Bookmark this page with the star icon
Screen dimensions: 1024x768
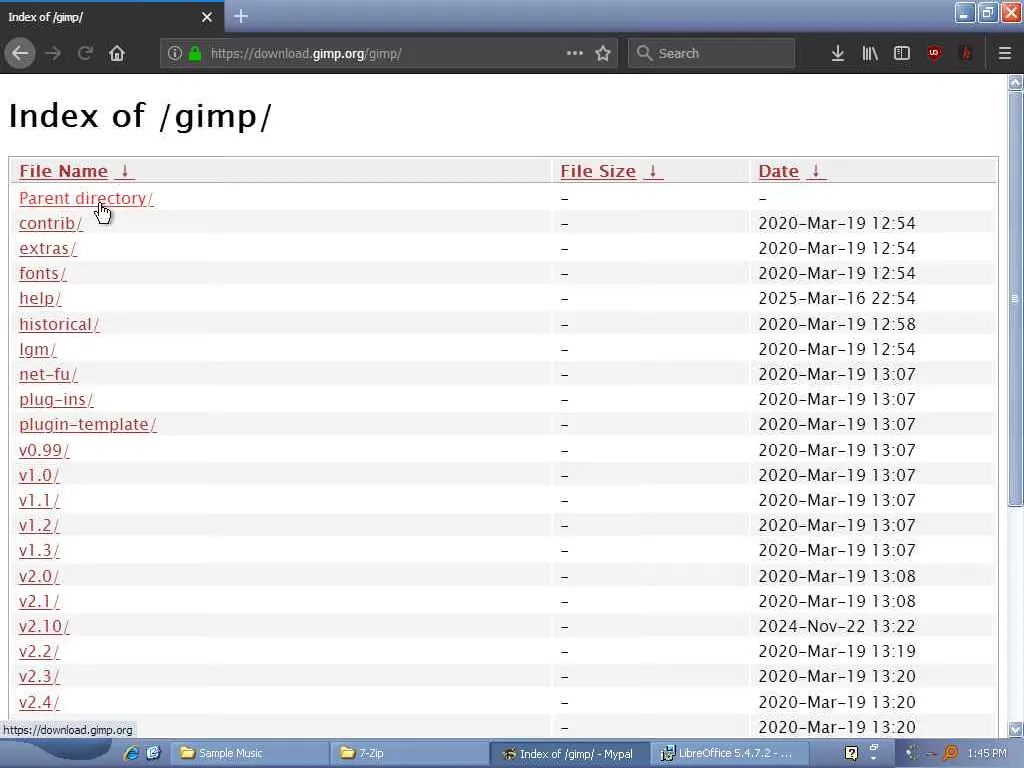click(603, 54)
